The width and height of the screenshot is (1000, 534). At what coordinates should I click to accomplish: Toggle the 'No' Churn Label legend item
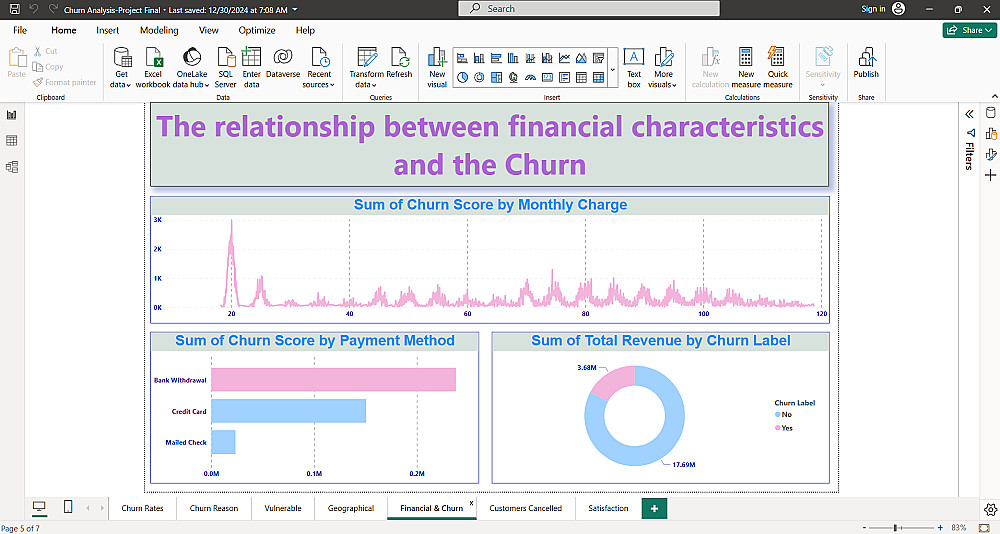coord(783,415)
